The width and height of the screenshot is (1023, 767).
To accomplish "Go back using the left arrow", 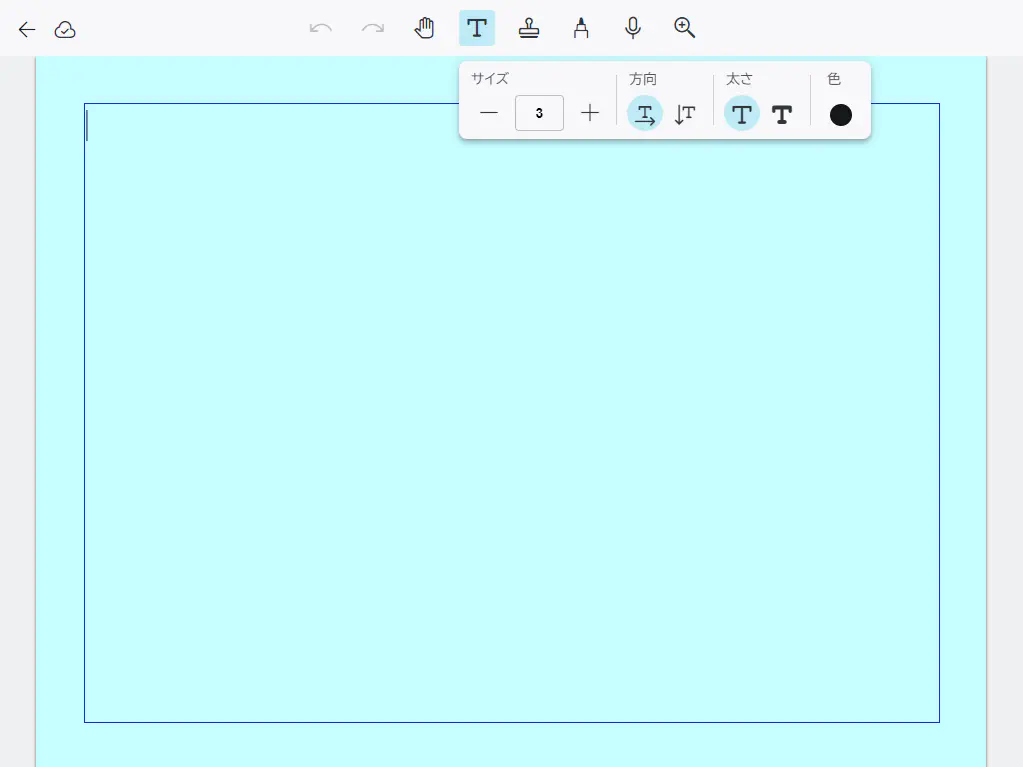I will coord(27,29).
